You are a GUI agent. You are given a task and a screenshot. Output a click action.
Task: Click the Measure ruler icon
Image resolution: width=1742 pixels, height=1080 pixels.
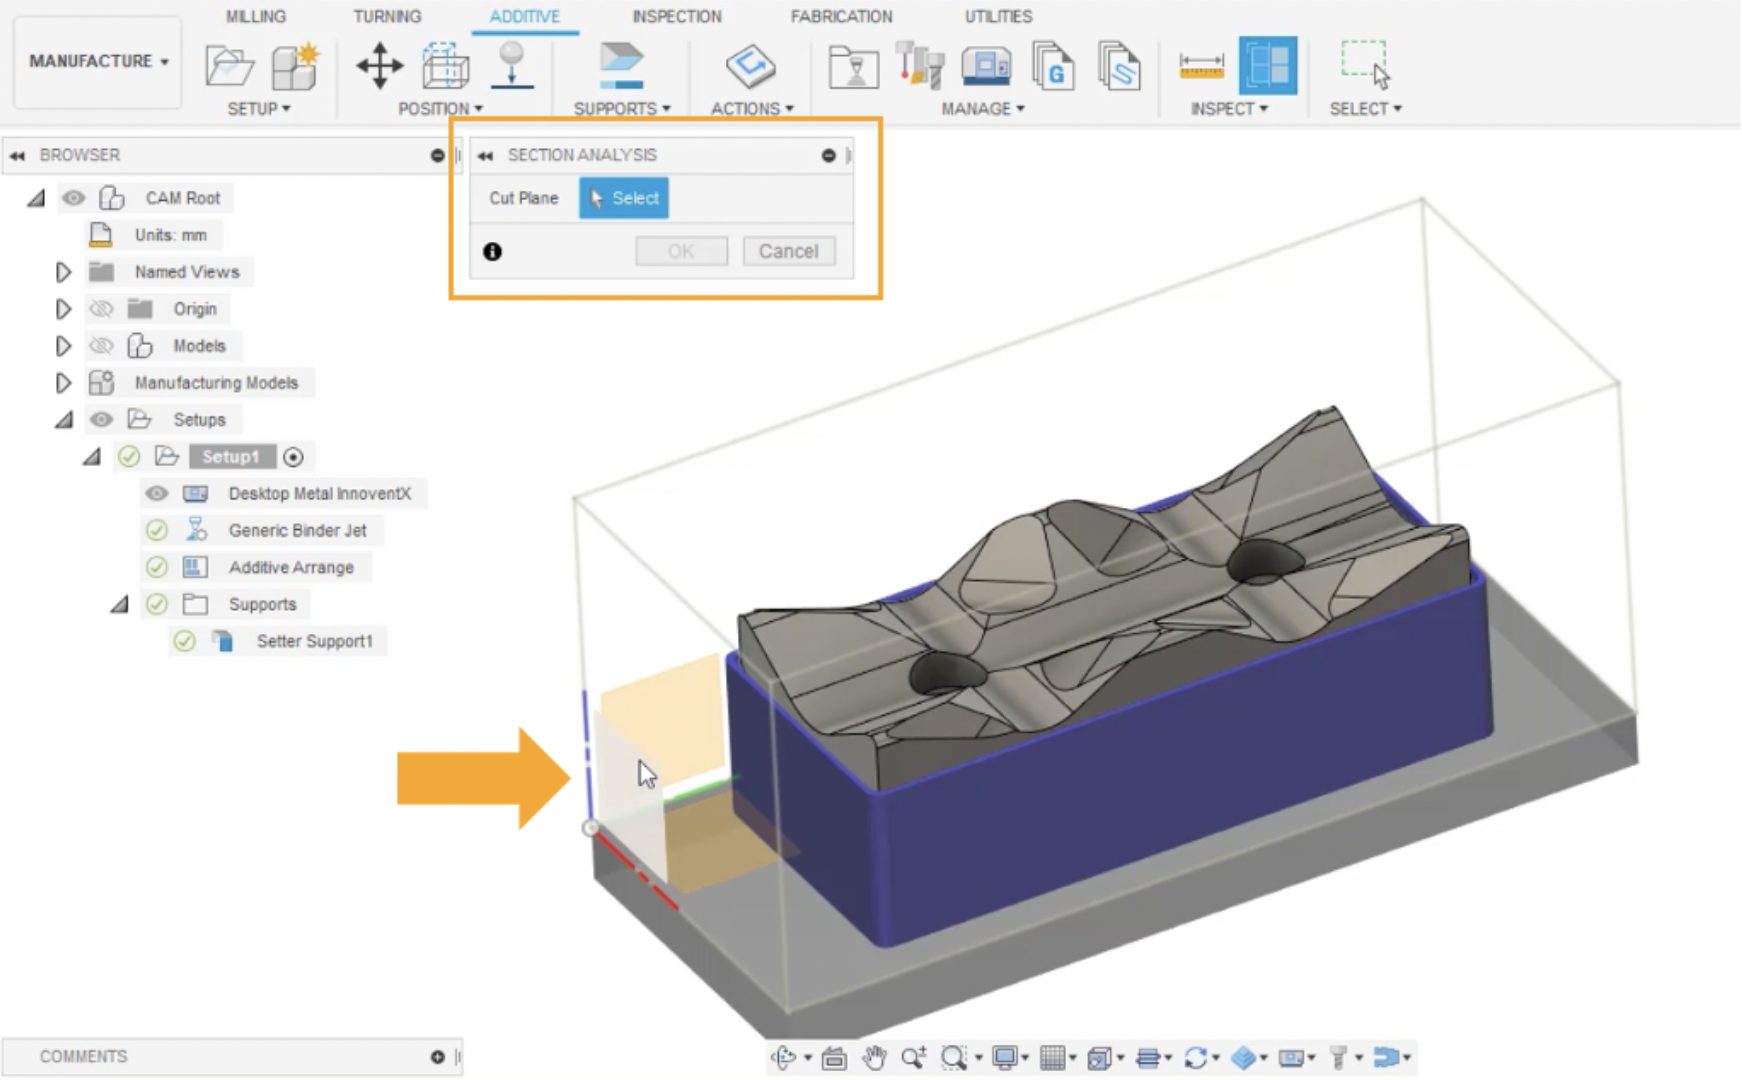pos(1201,66)
